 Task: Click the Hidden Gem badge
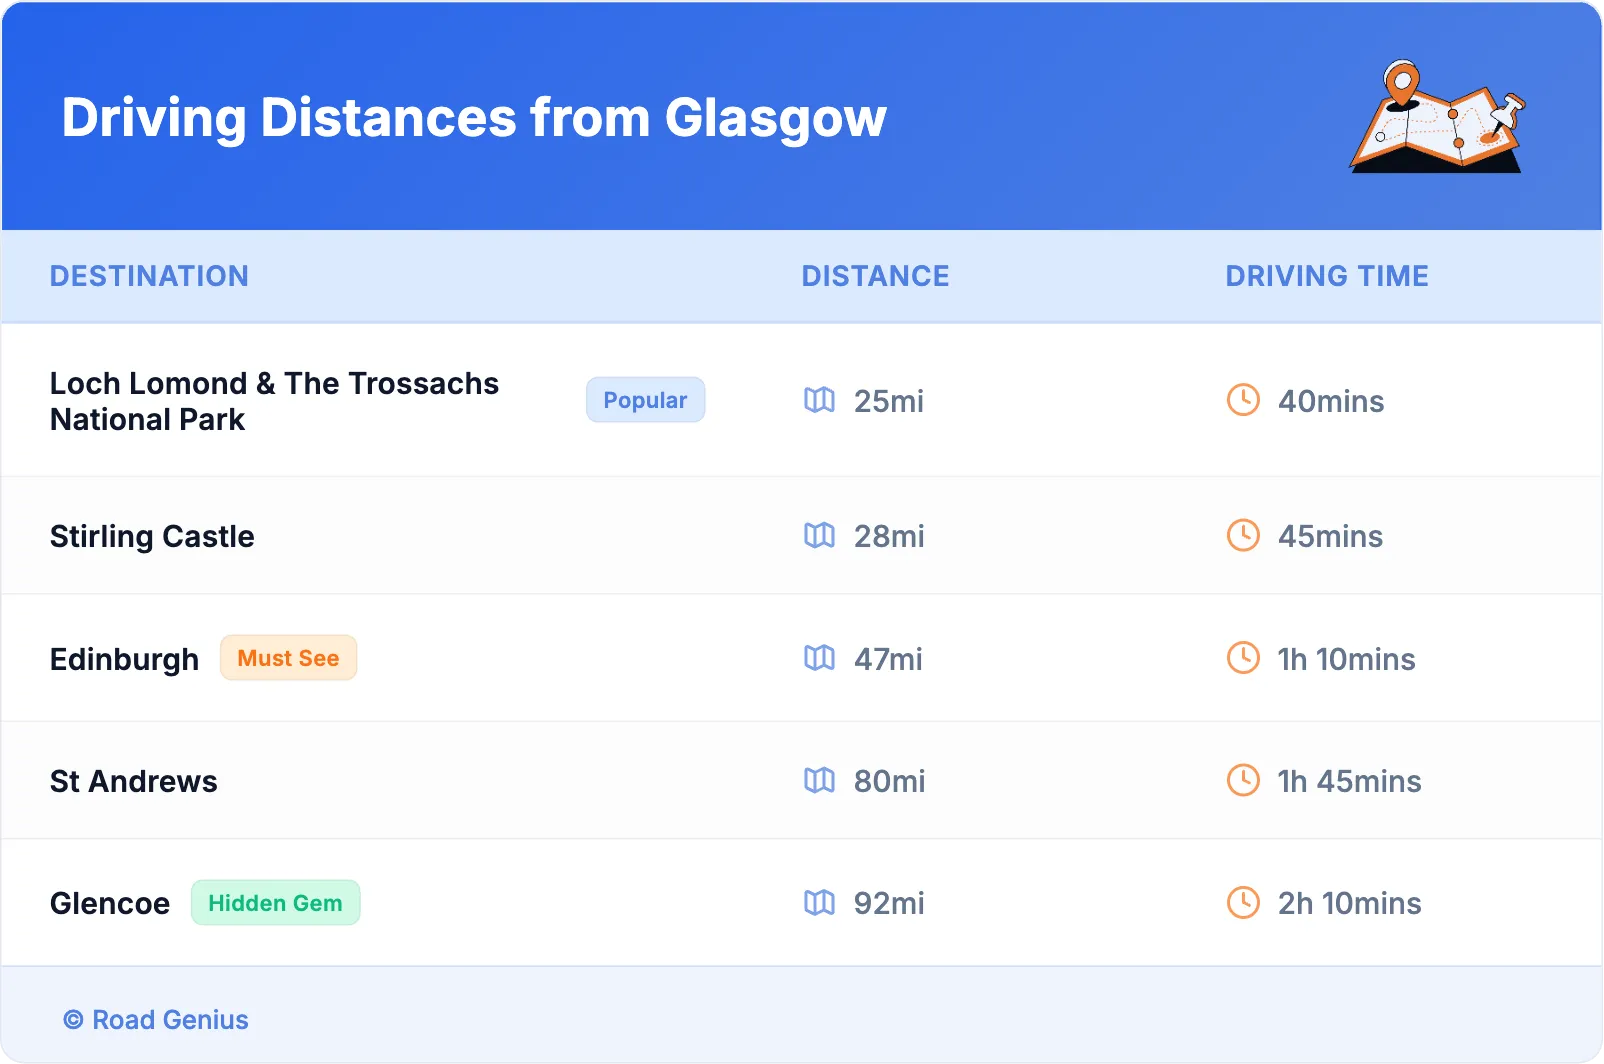tap(275, 903)
